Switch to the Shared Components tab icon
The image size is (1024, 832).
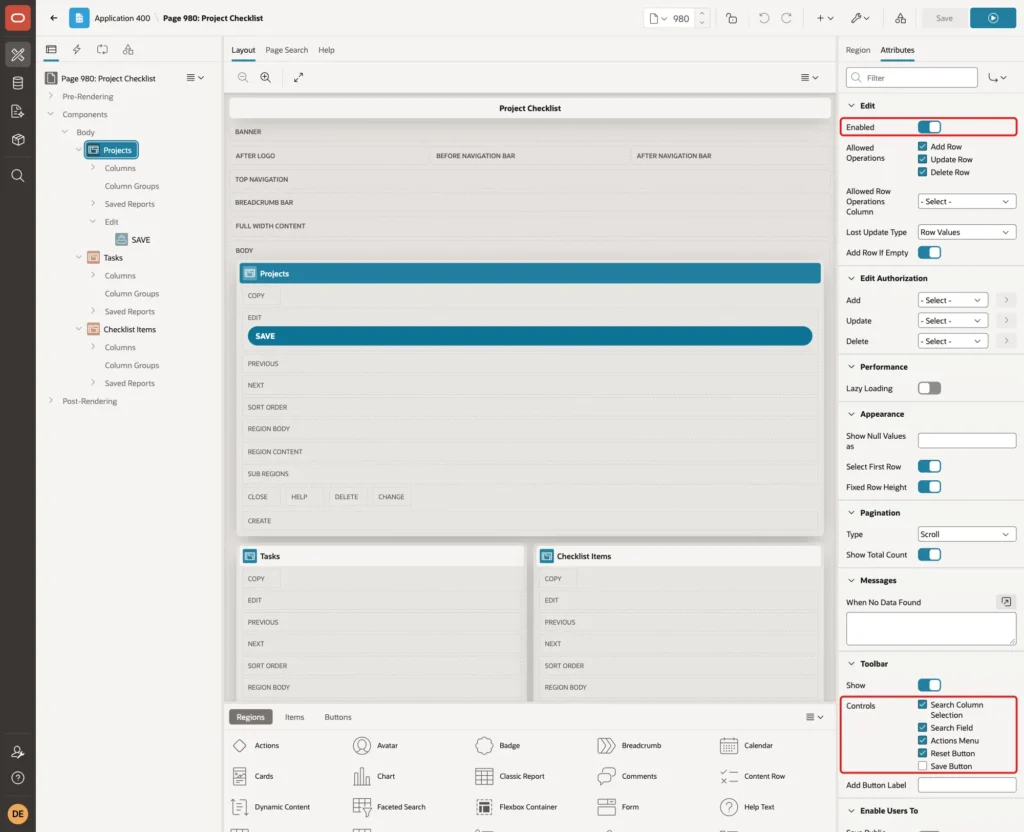(128, 50)
